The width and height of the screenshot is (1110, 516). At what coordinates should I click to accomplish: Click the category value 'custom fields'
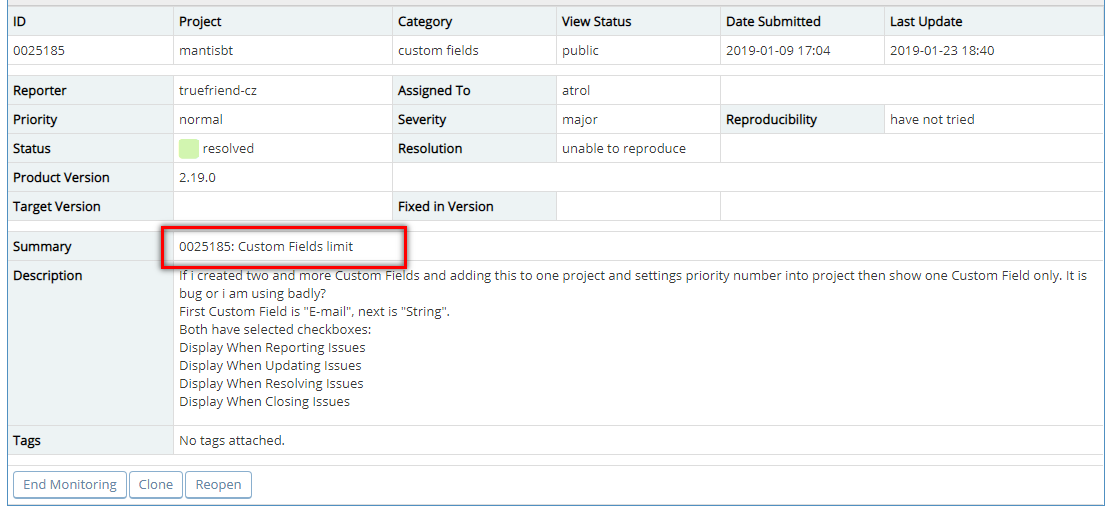[438, 50]
